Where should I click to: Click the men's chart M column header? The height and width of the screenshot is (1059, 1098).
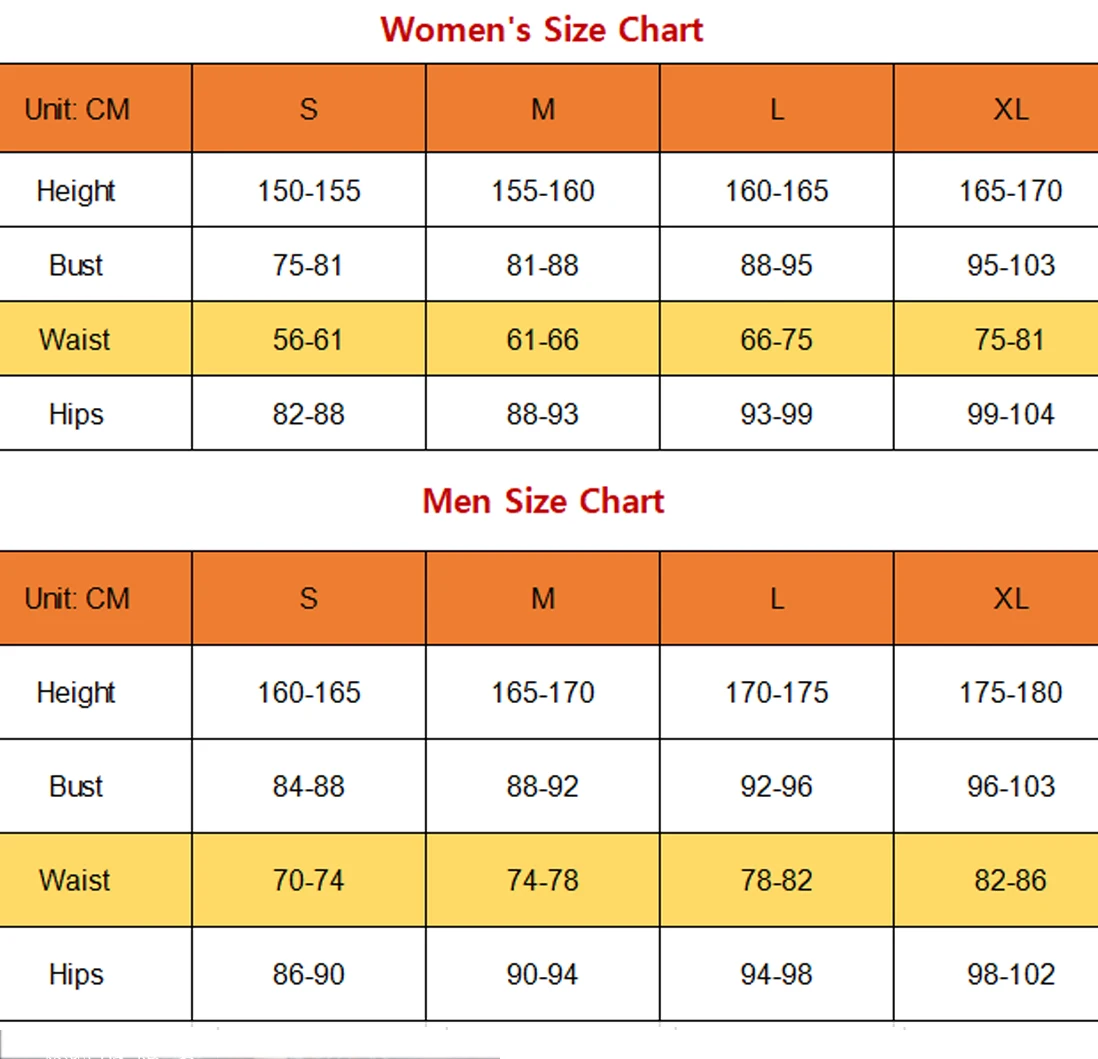point(542,598)
